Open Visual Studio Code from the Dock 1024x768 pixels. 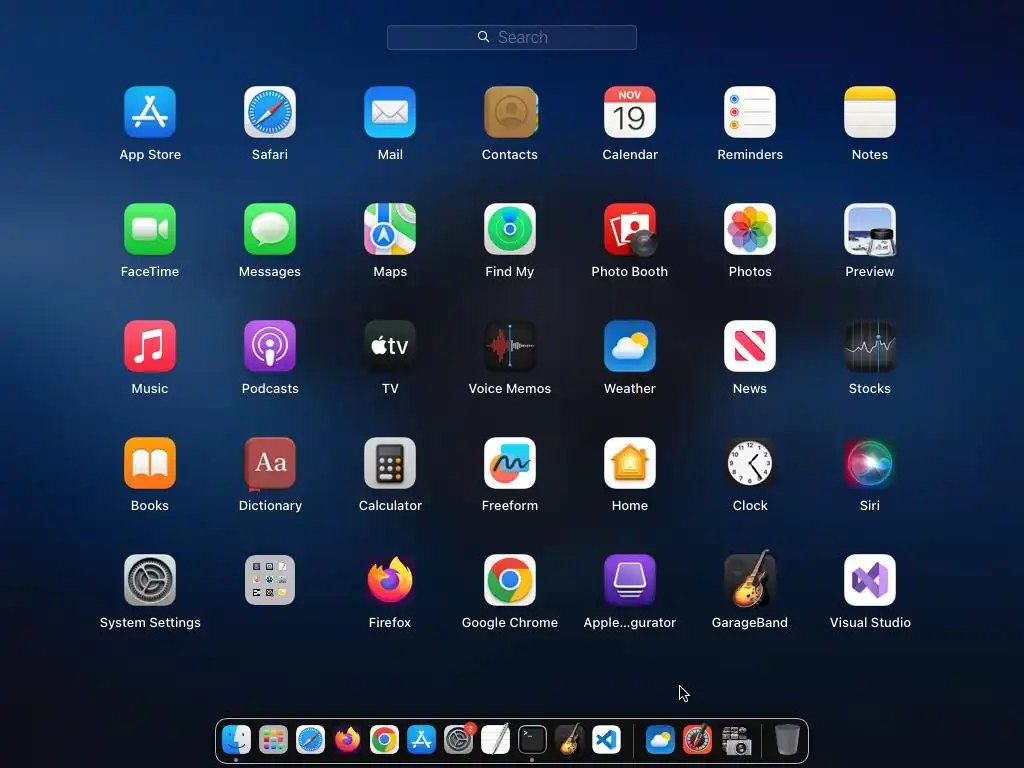[x=606, y=740]
